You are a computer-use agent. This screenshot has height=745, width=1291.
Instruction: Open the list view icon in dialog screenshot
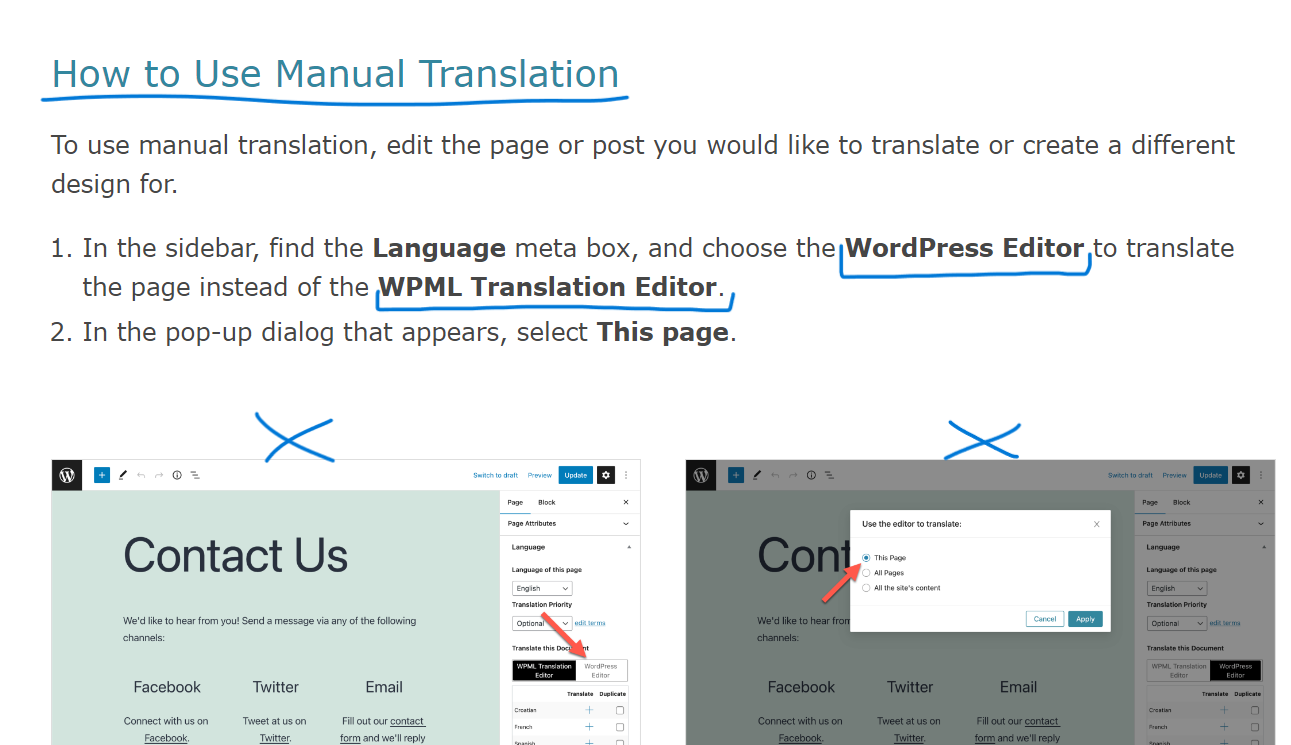(x=829, y=475)
